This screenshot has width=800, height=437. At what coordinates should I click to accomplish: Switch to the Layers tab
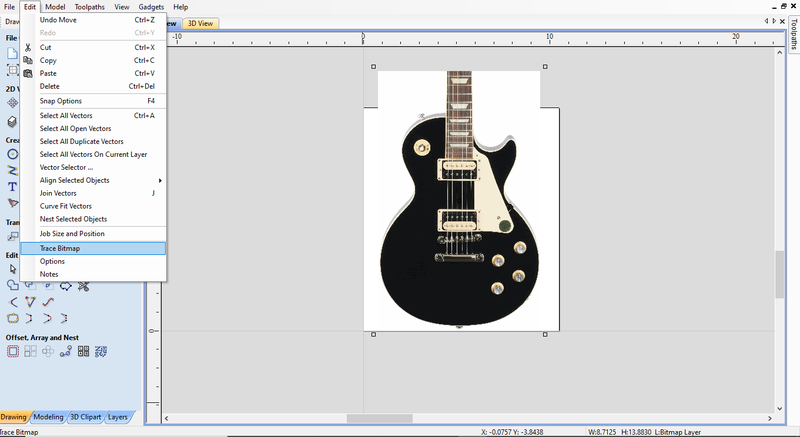pos(118,417)
